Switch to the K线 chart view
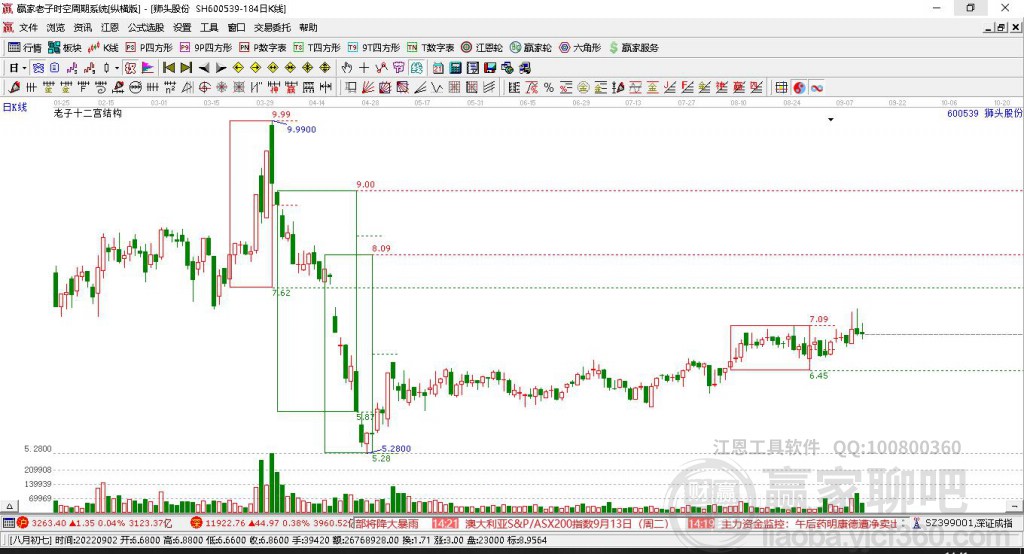Image resolution: width=1024 pixels, height=554 pixels. [103, 48]
